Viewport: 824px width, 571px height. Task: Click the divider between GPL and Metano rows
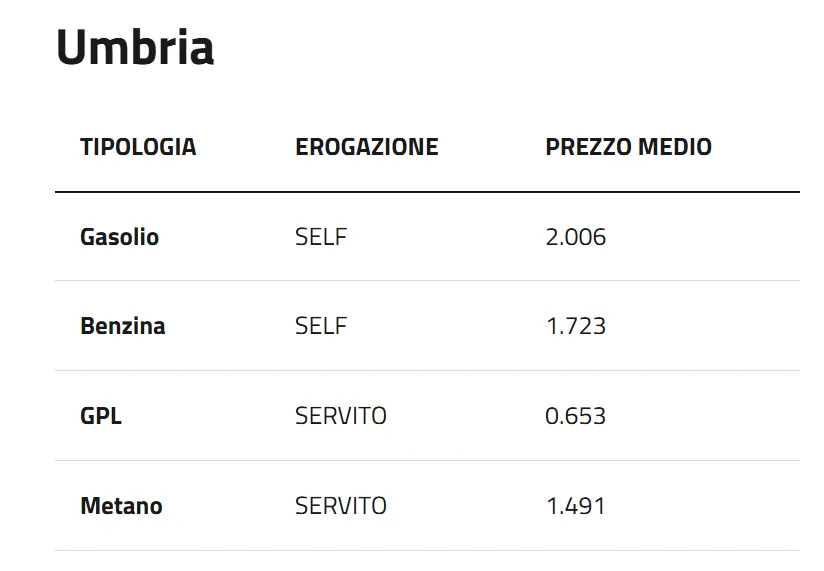(427, 461)
